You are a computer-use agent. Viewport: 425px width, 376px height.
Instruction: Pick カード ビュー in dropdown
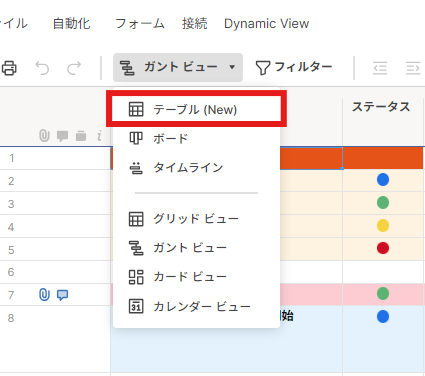197,277
